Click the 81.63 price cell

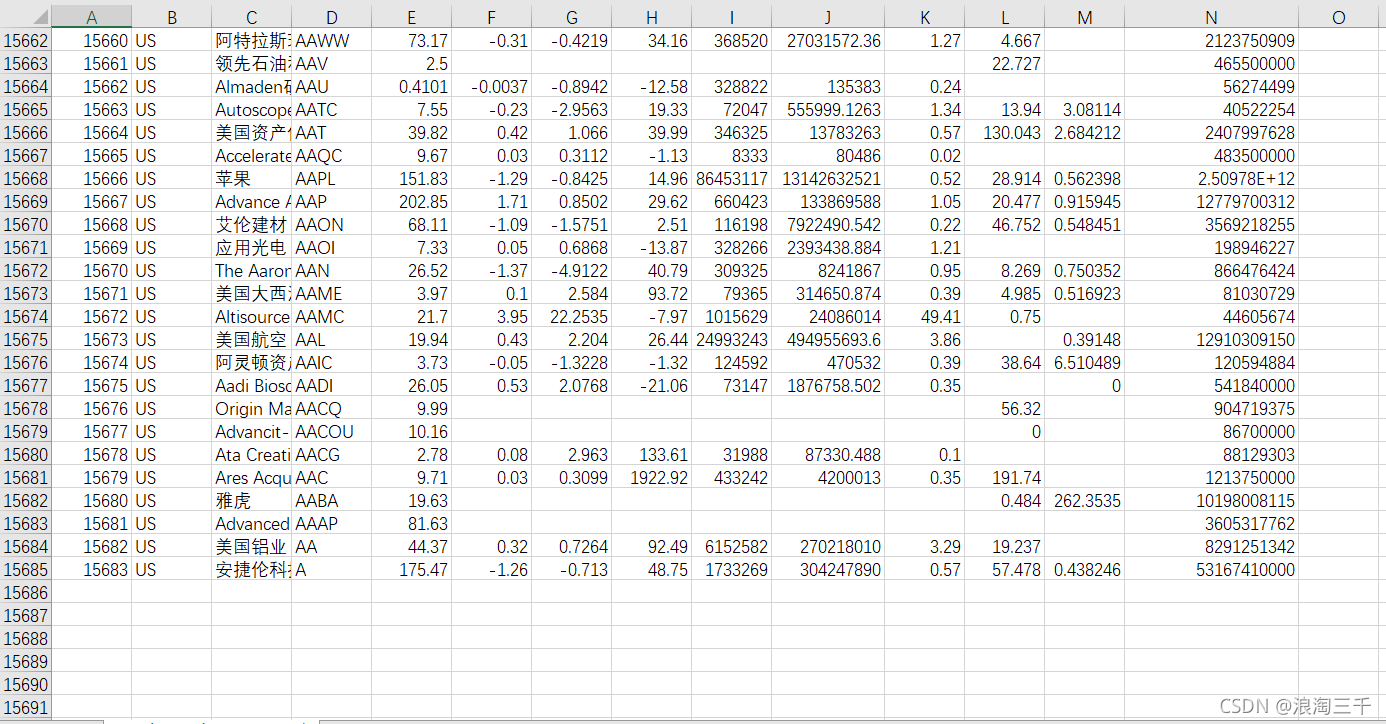pos(412,524)
